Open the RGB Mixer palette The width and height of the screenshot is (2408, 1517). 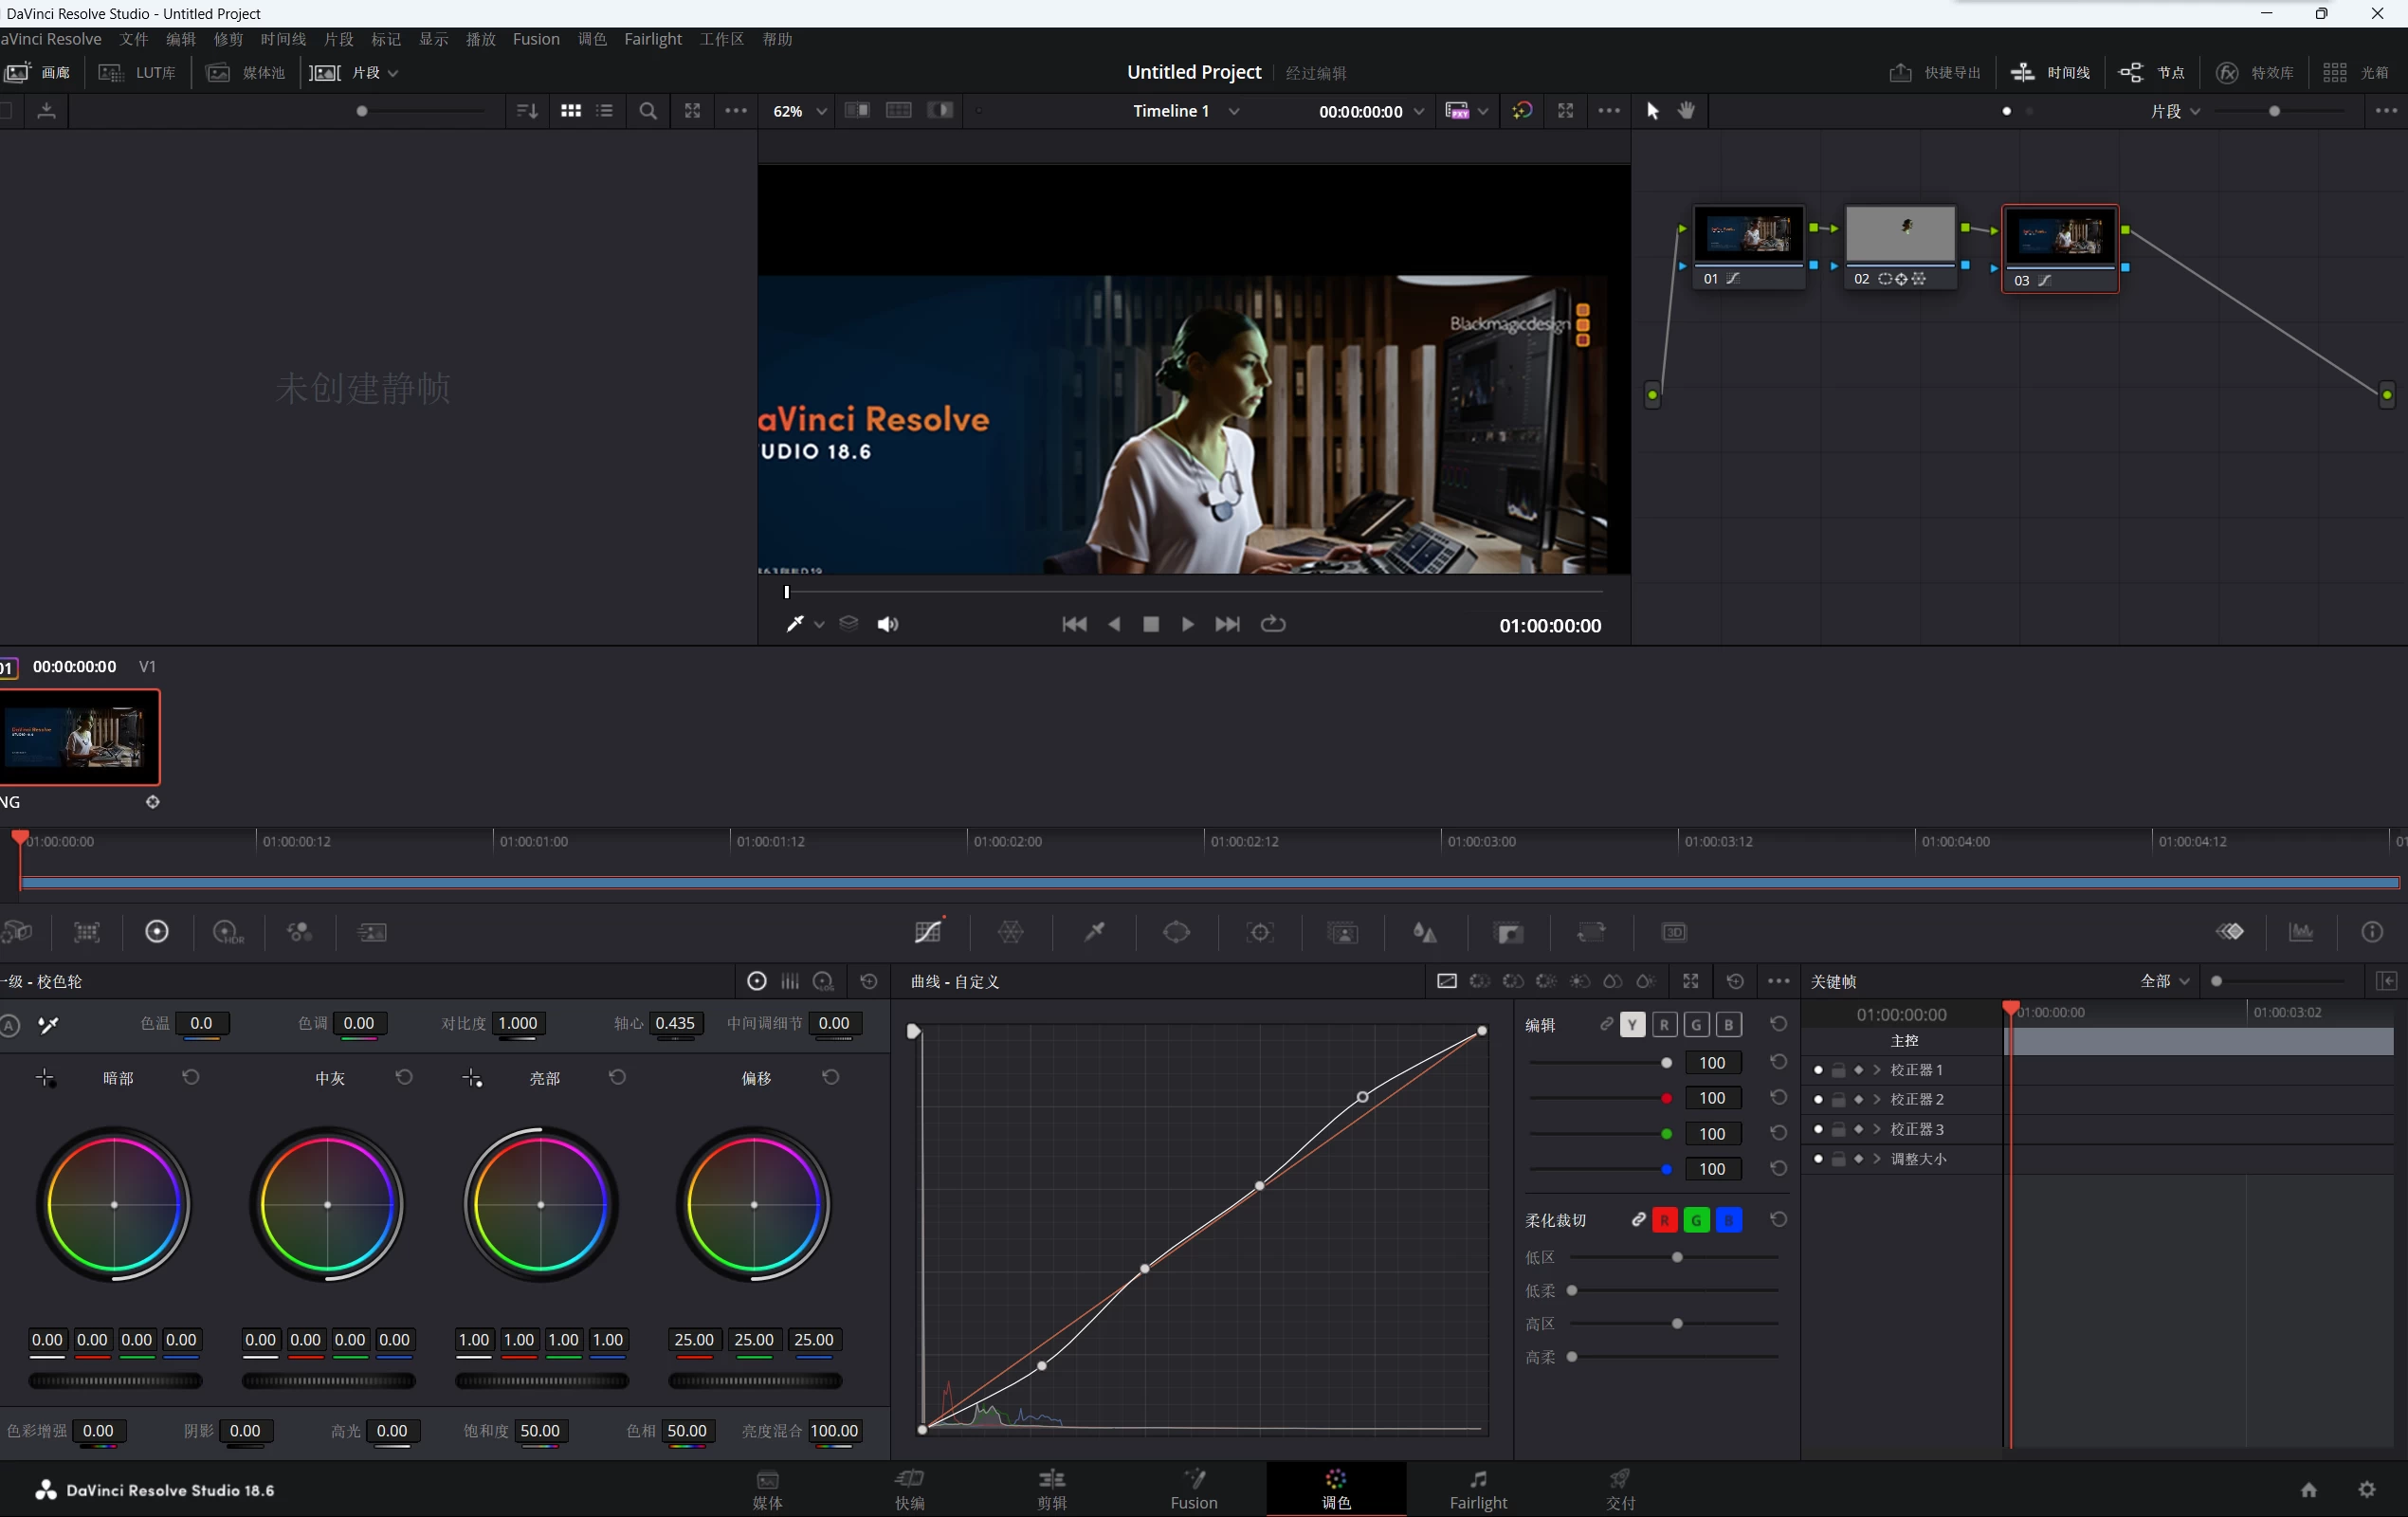(299, 932)
